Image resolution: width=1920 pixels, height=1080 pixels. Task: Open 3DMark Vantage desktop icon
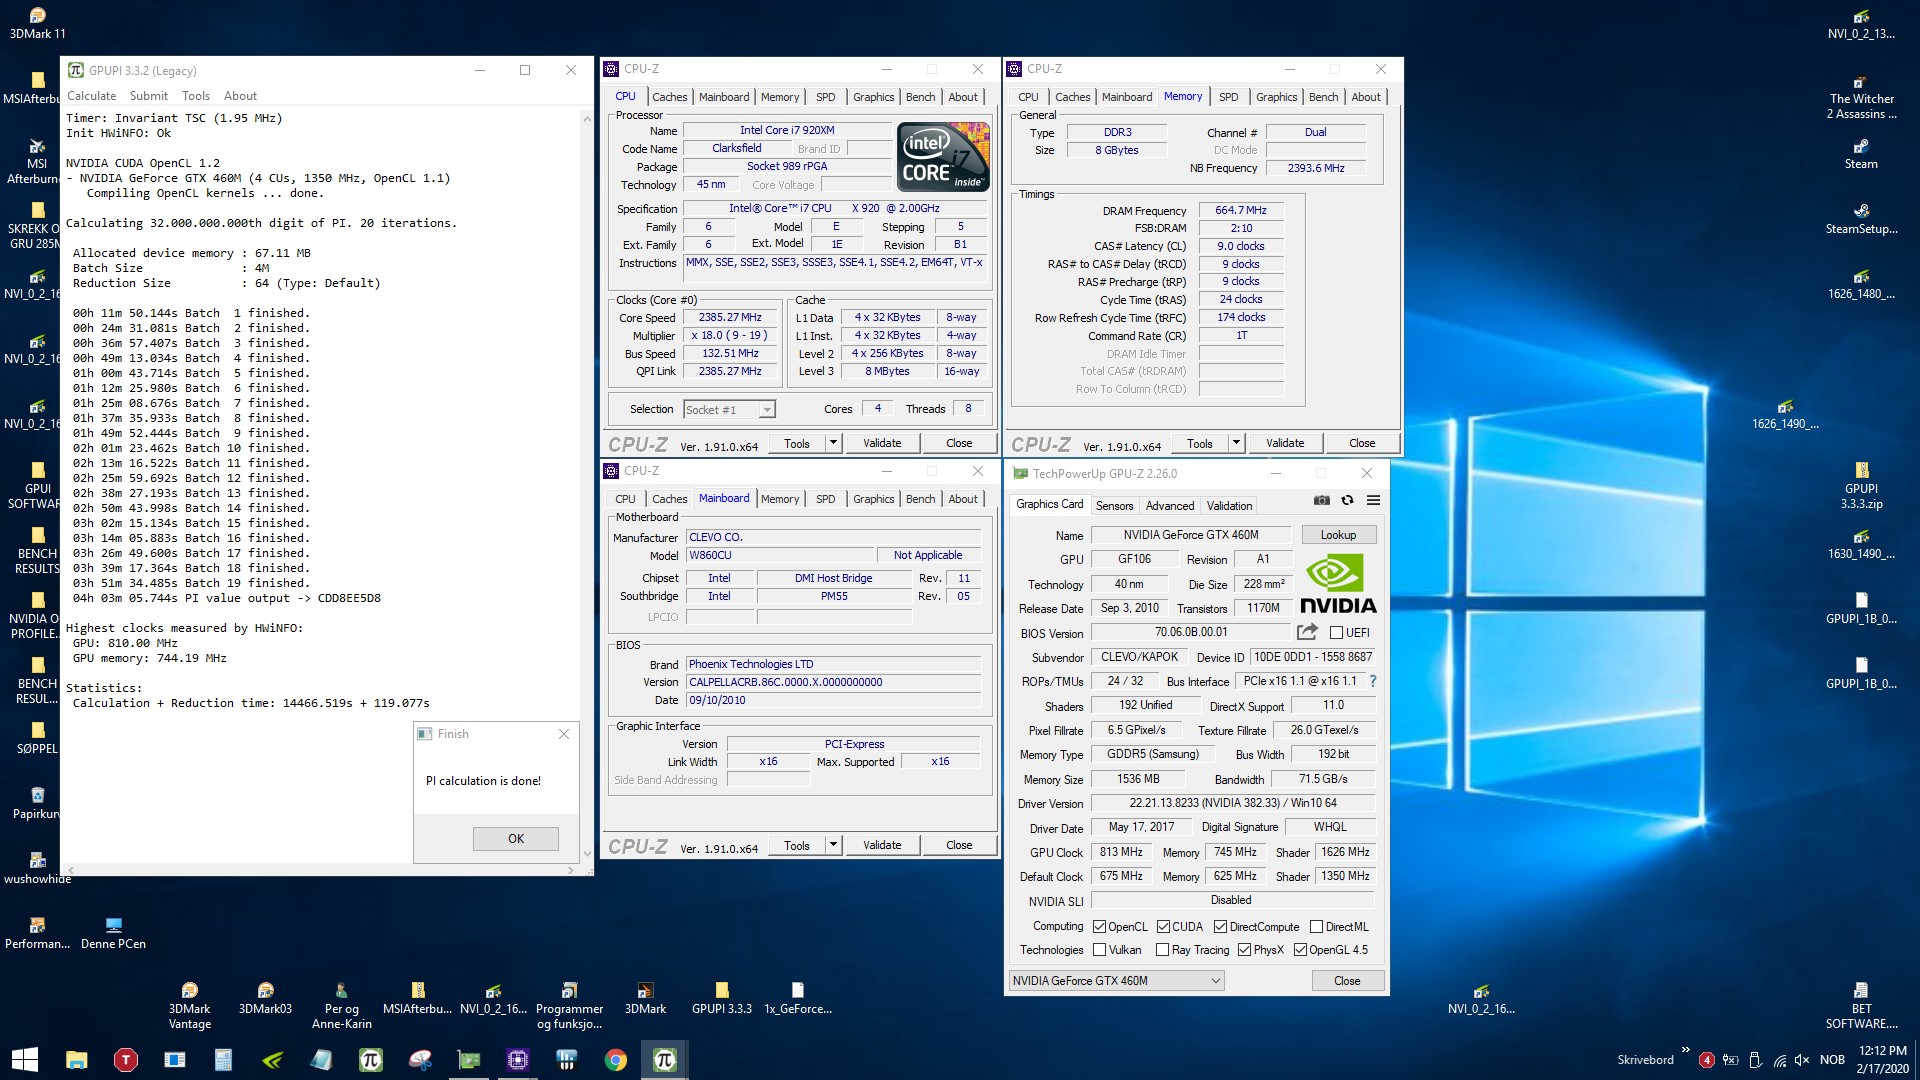190,1005
